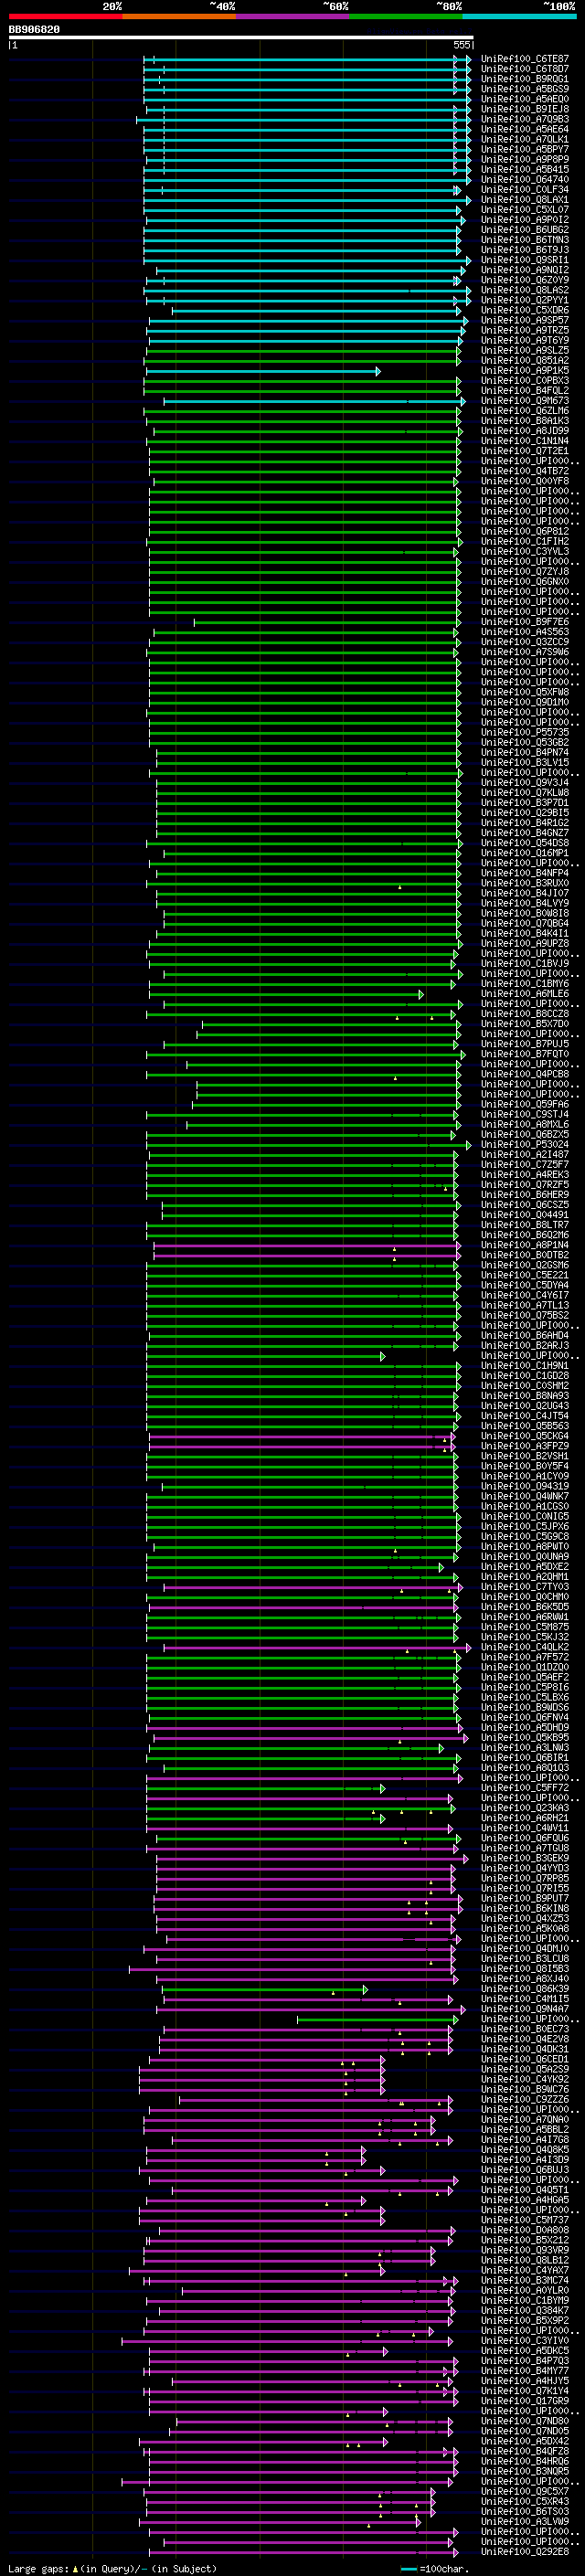Image resolution: width=585 pixels, height=2576 pixels.
Task: Select hit label UniRef100_A3FPZ9
Action: pyautogui.click(x=525, y=1446)
